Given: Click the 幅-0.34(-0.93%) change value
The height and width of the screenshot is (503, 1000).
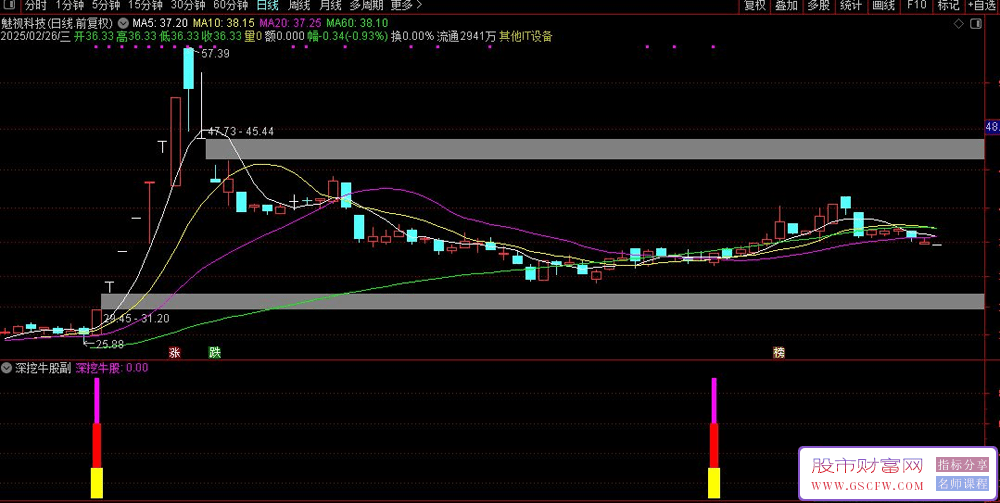Looking at the screenshot, I should tap(348, 36).
